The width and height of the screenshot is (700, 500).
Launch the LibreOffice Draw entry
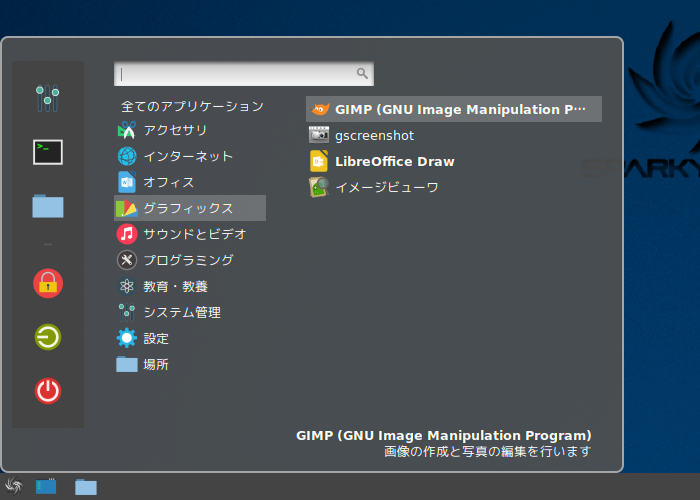pyautogui.click(x=454, y=161)
